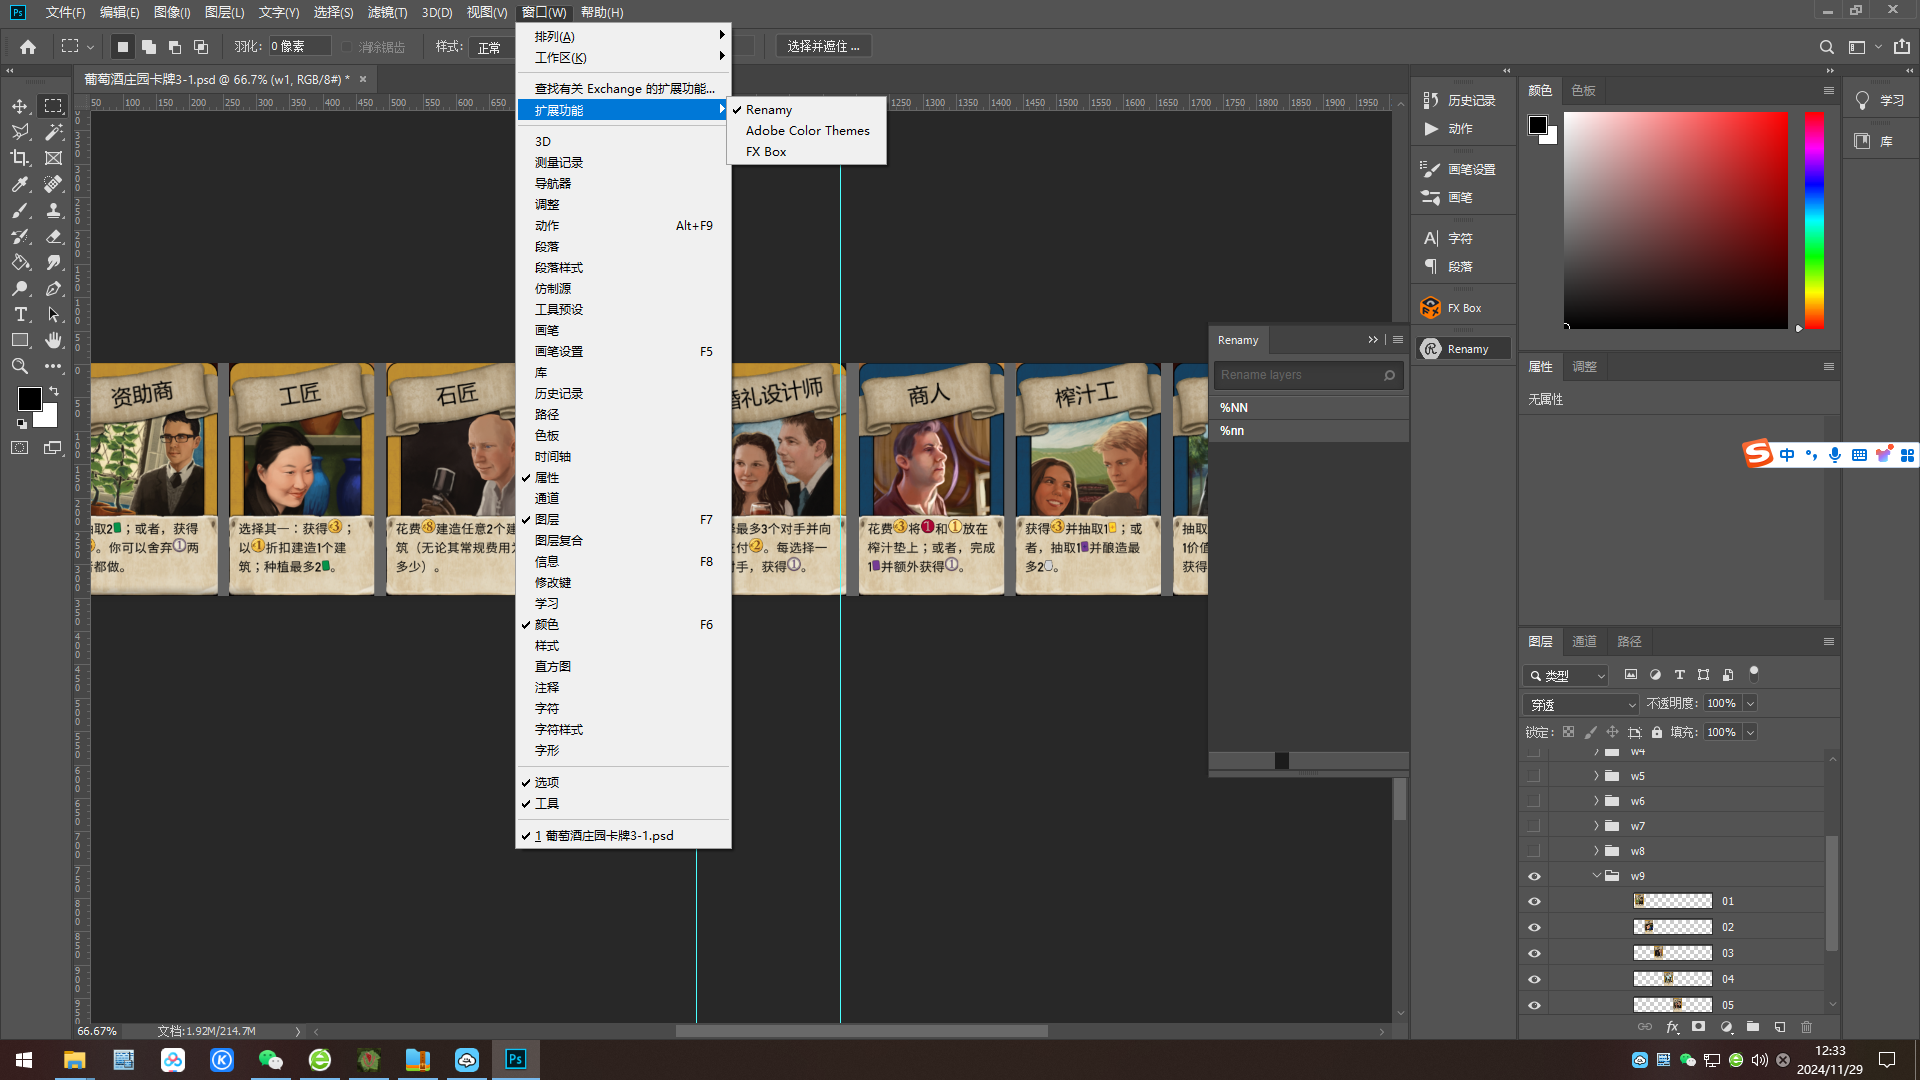Select the Polygonal Lasso tool

(20, 132)
